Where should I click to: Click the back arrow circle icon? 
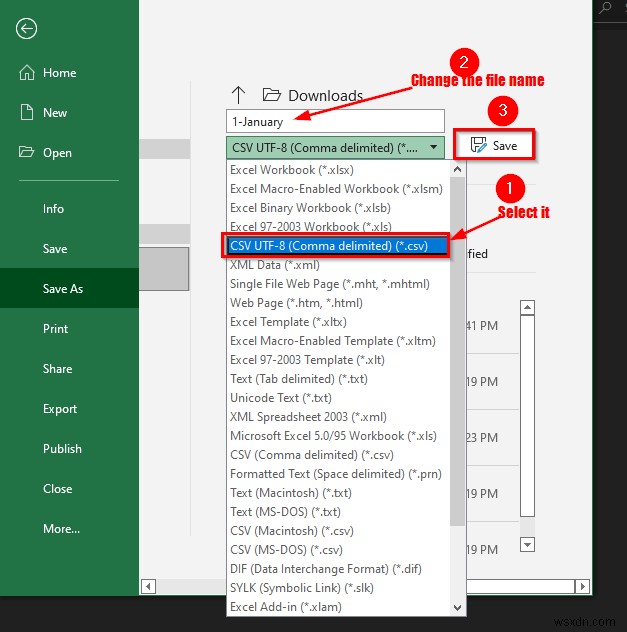pyautogui.click(x=27, y=29)
